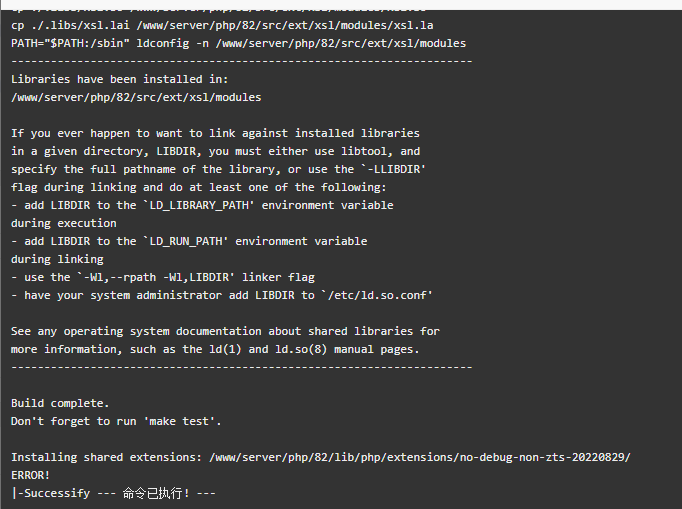Click the 'See any operating system documentation' line

tap(225, 331)
